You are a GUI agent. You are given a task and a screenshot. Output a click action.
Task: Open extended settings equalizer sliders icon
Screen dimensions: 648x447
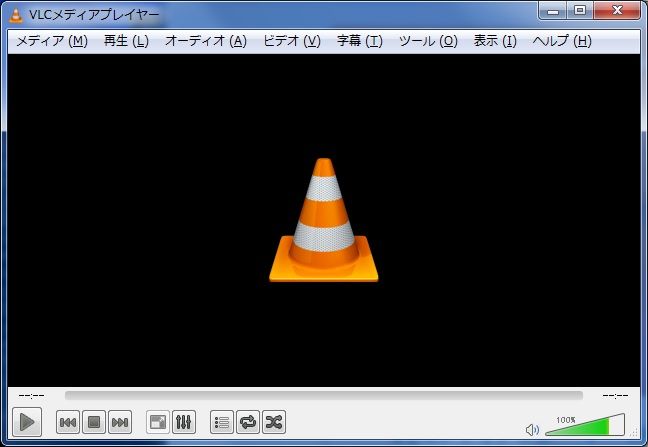coord(184,422)
